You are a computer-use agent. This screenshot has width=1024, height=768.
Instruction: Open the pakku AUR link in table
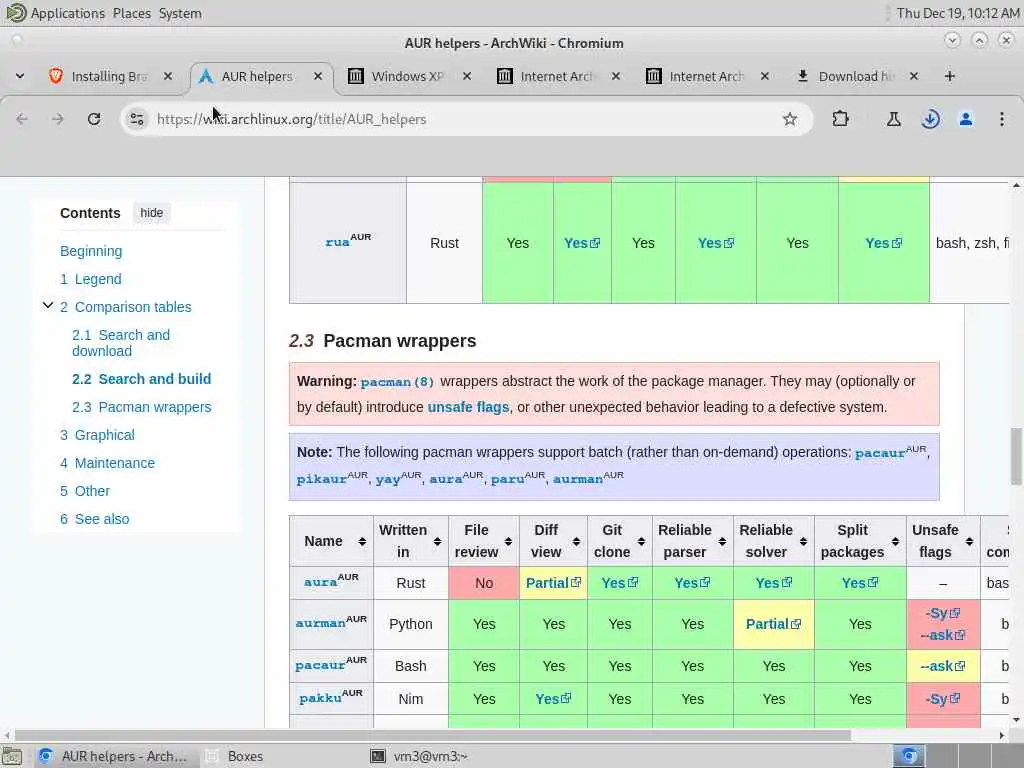click(x=320, y=698)
